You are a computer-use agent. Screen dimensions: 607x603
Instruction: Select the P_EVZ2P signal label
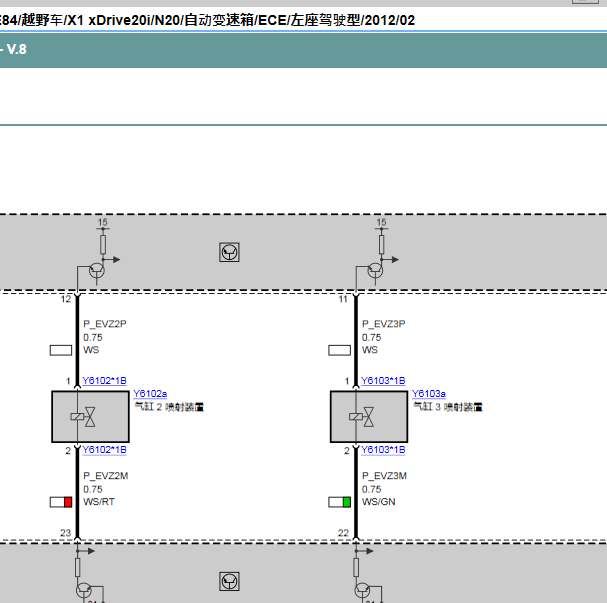105,324
